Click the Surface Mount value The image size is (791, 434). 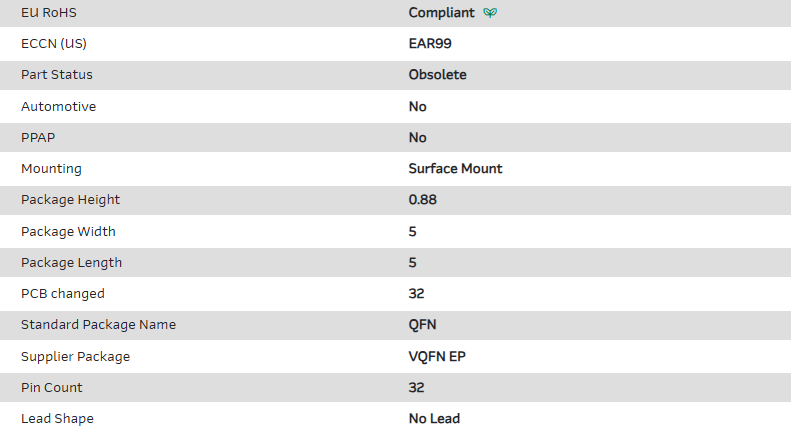point(455,169)
